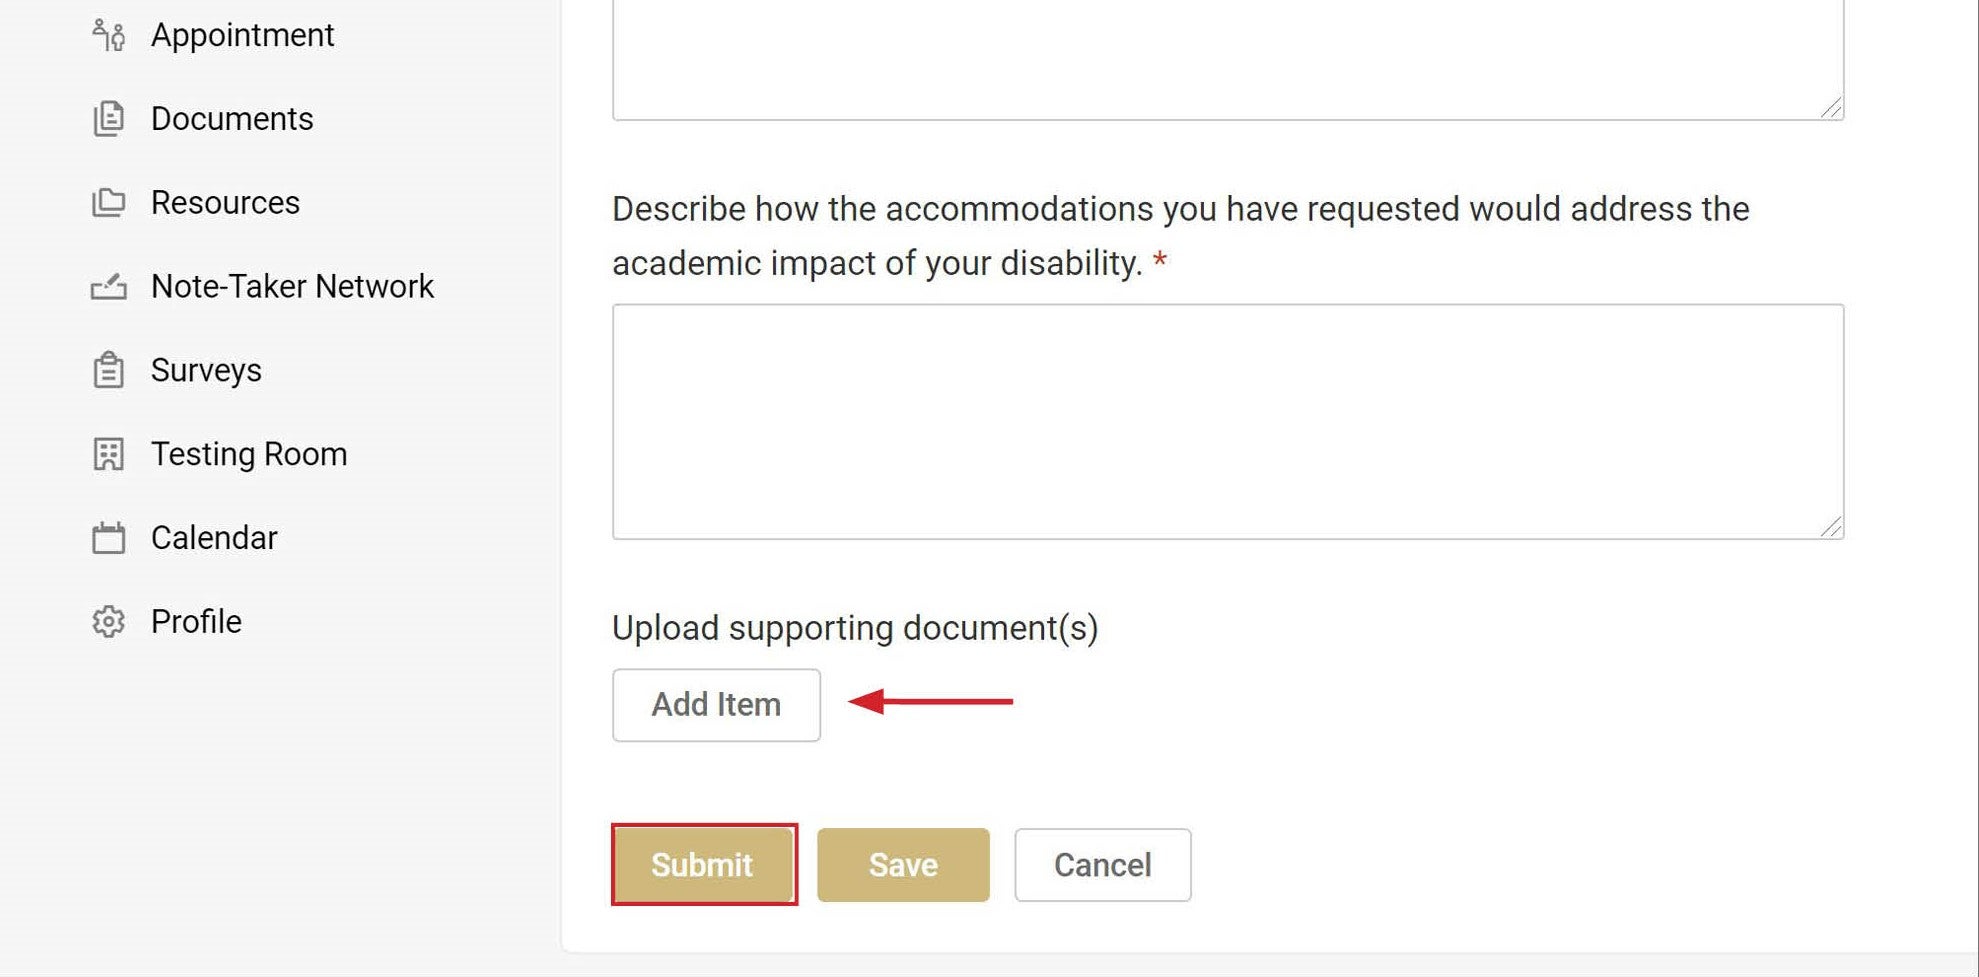
Task: Click the Appointment people icon
Action: 108,35
